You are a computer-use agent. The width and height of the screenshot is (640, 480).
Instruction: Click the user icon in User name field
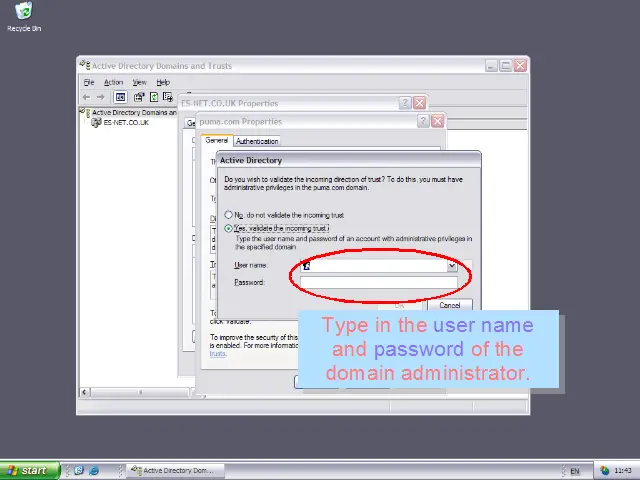pyautogui.click(x=307, y=266)
